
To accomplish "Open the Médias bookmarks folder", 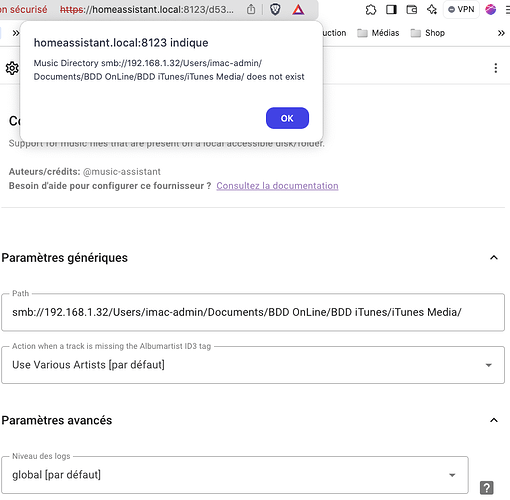I will coord(378,33).
